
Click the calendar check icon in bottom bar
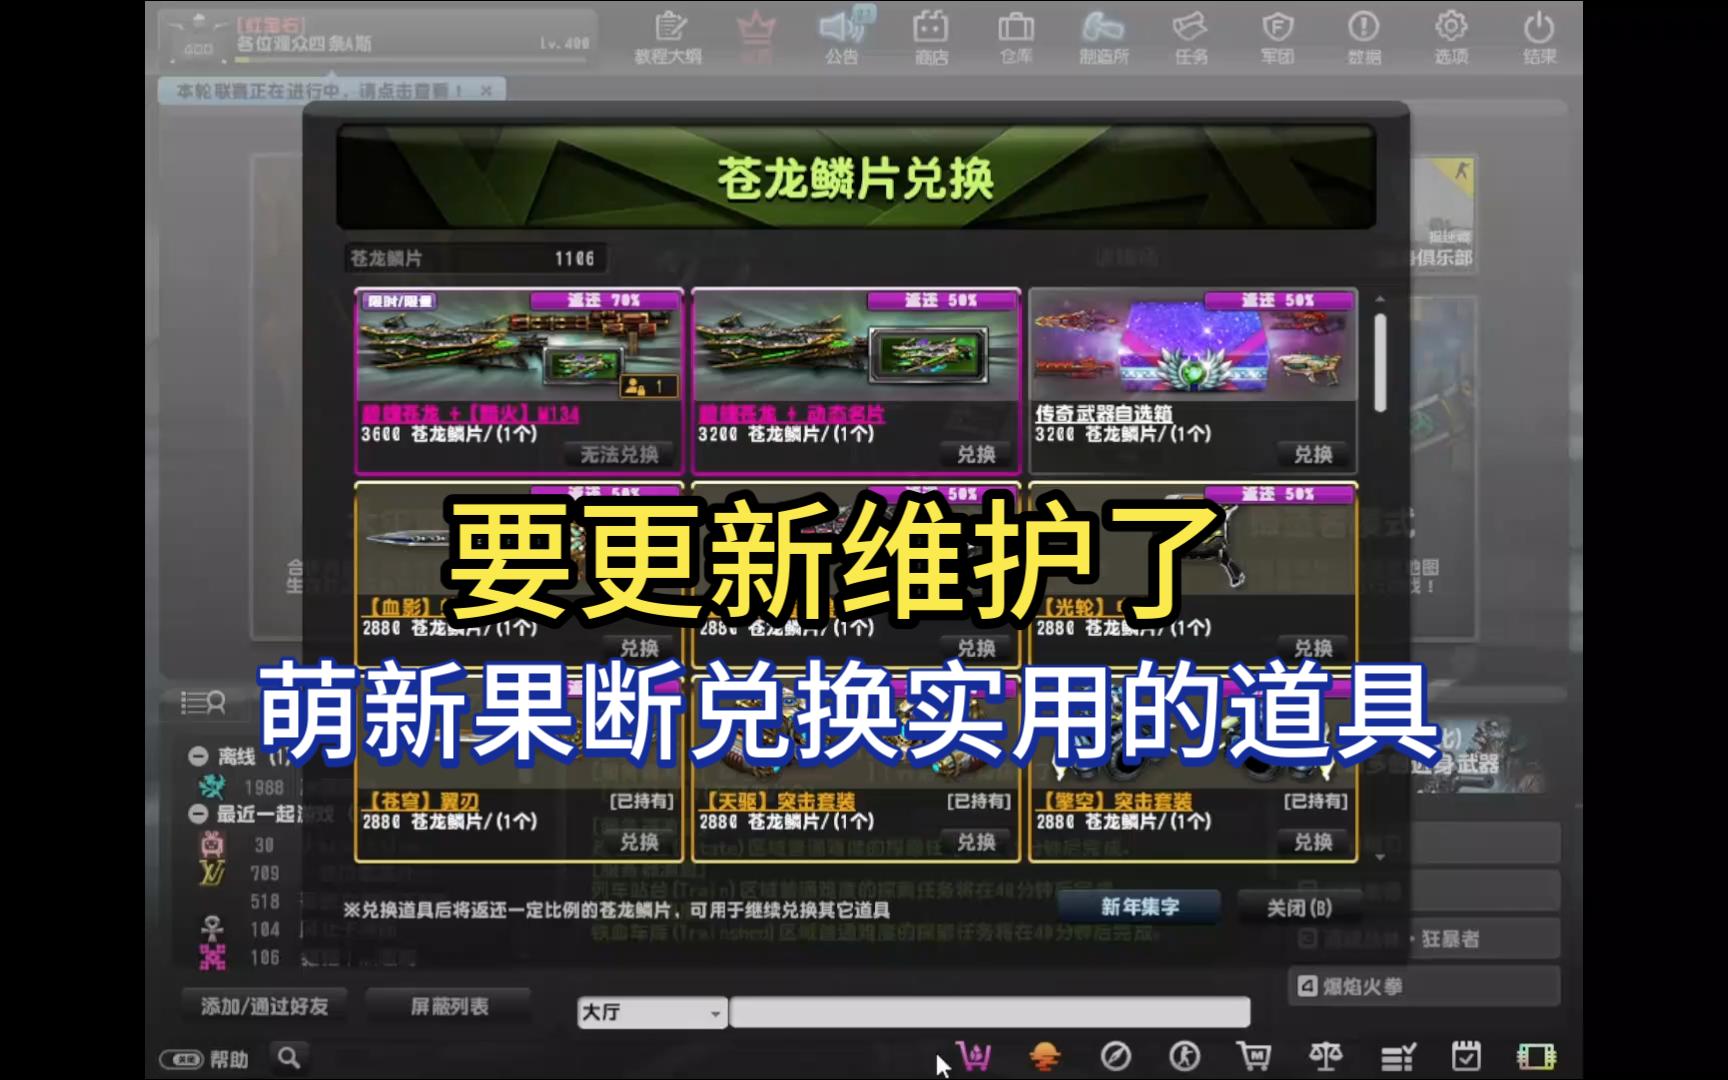1466,1056
